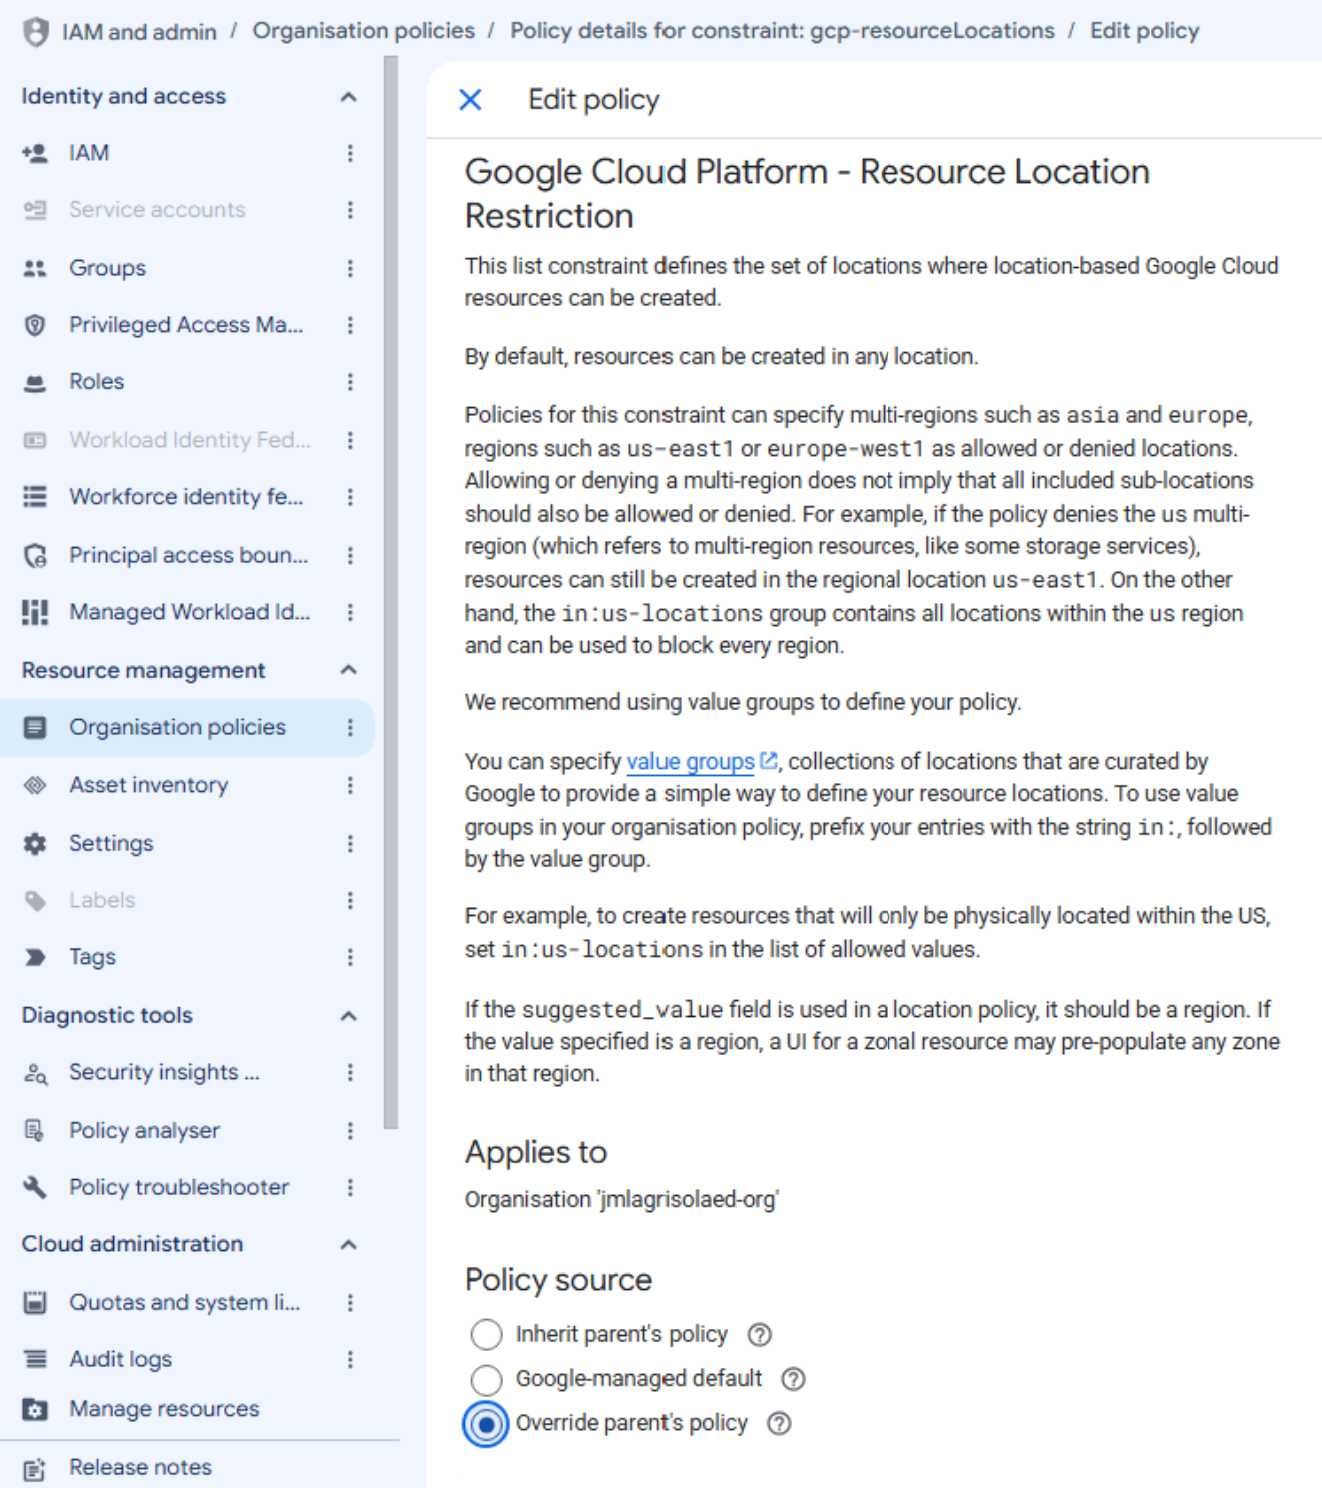Open more options for Groups item
Viewport: 1322px width, 1488px height.
coord(350,268)
